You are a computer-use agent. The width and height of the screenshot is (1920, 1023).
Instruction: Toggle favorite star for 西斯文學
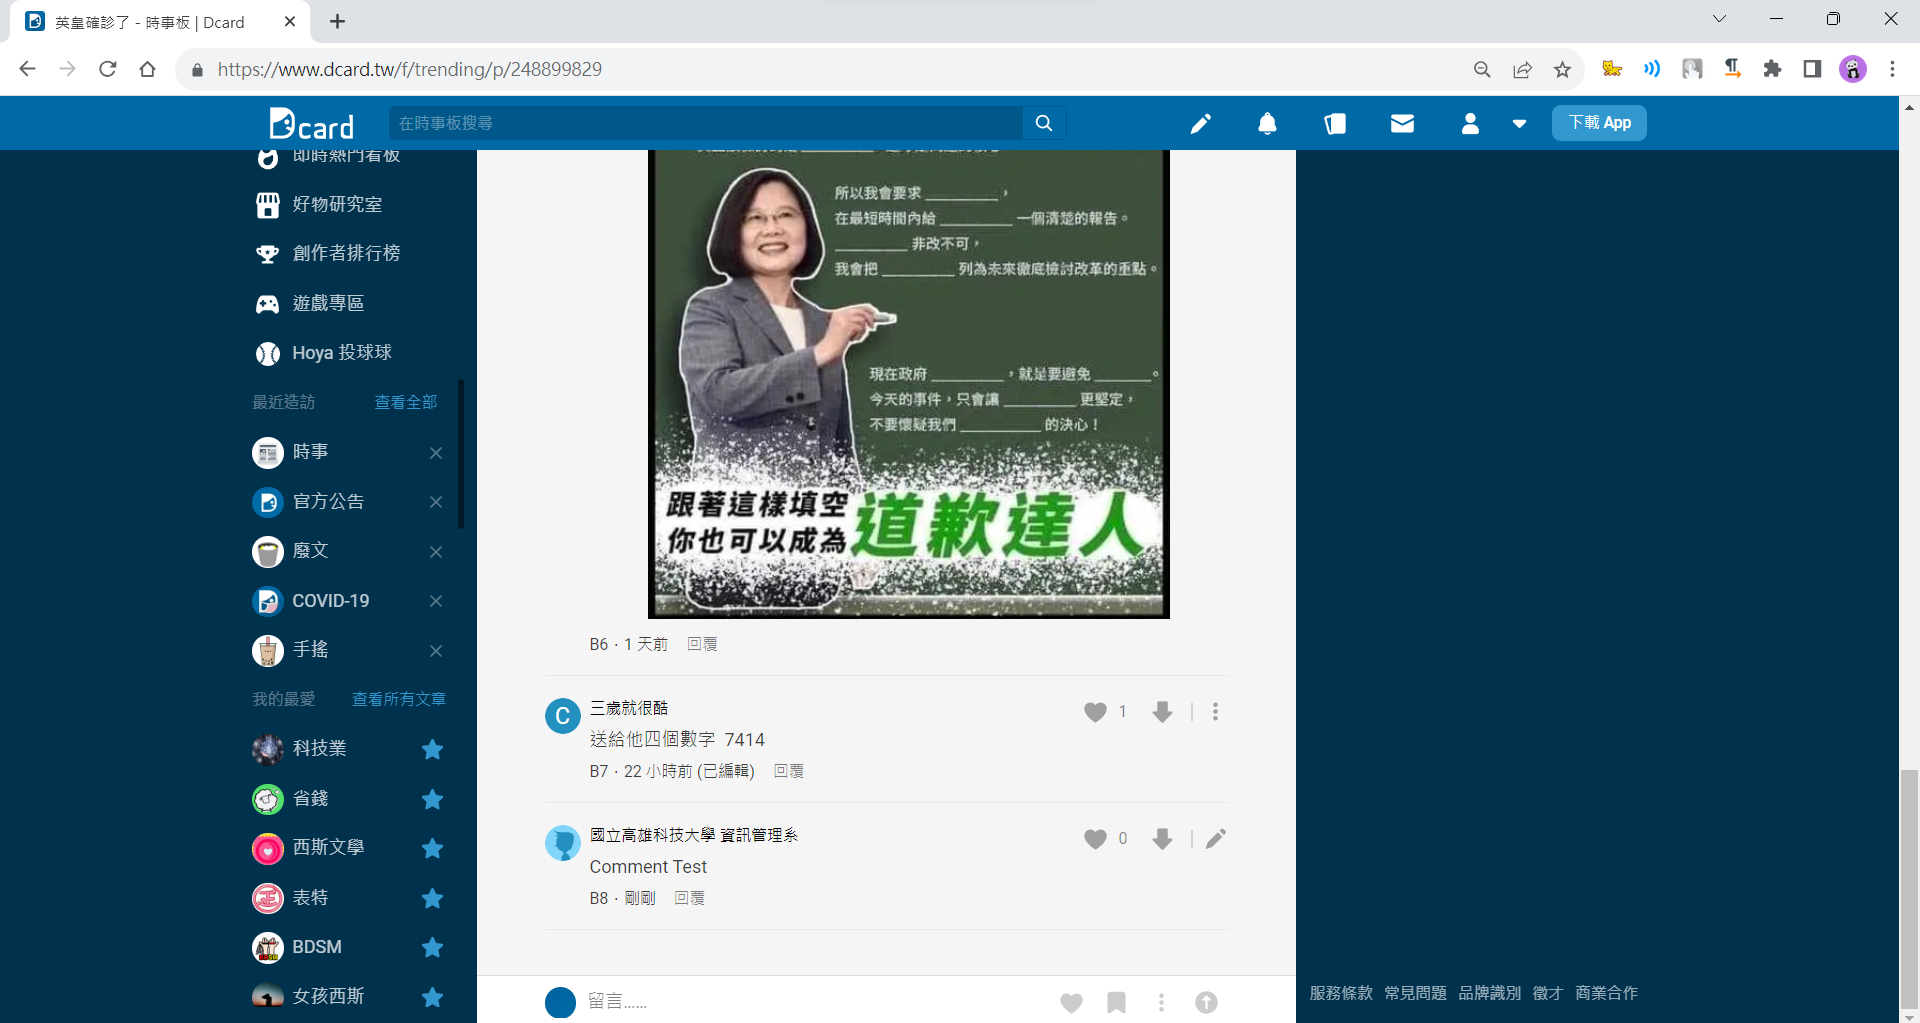click(x=432, y=848)
